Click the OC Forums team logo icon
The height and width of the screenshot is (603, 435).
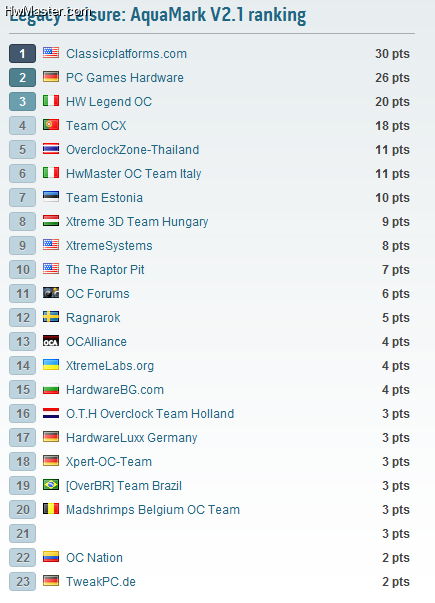point(51,293)
